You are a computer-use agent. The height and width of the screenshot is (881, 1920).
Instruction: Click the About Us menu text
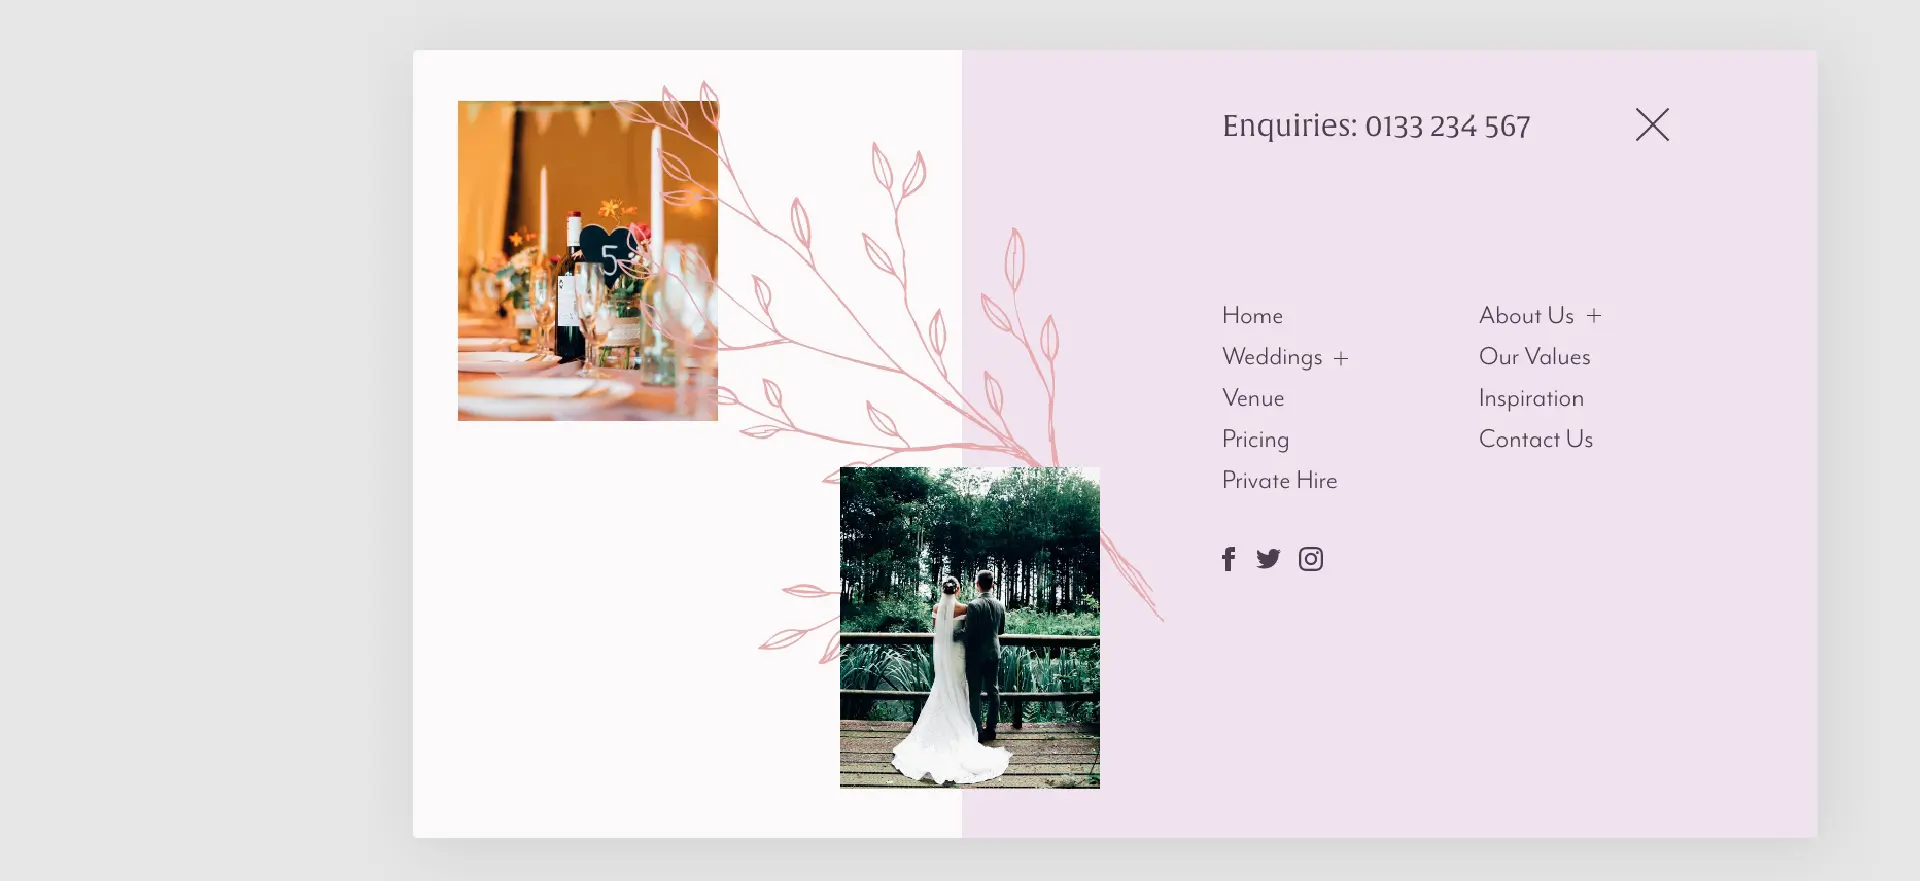(x=1526, y=316)
